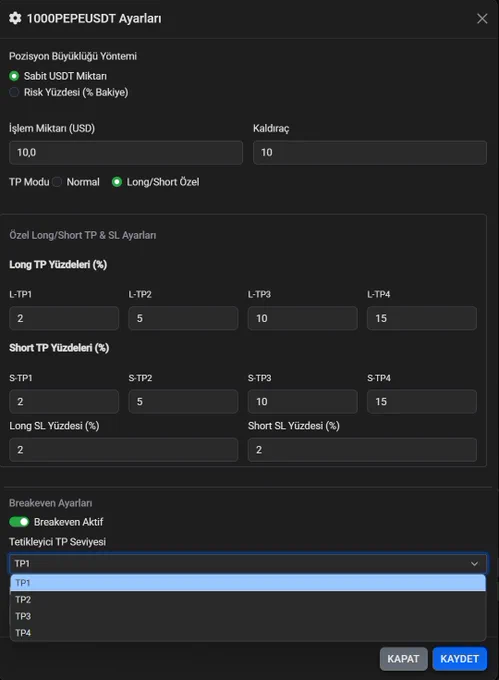Click the Pozisyon Büyüklüğü Yöntemi label
This screenshot has height=680, width=499.
tap(73, 56)
